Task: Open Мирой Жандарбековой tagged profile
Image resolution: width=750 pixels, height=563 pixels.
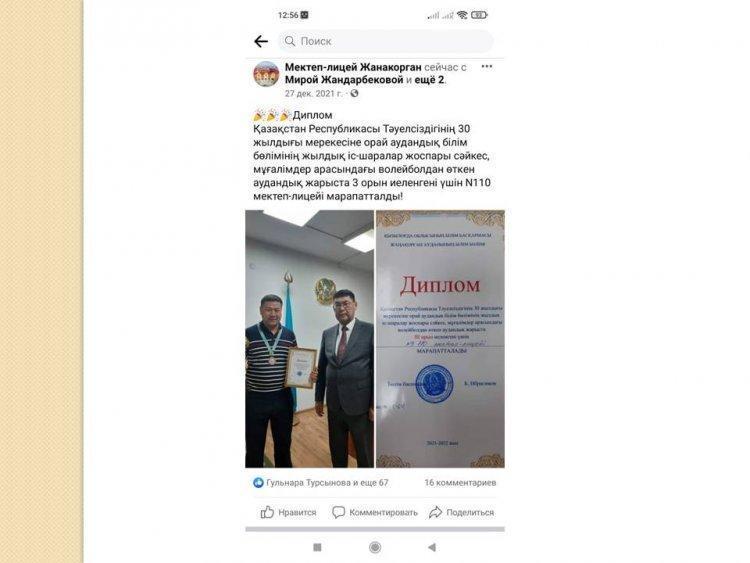Action: tap(344, 80)
